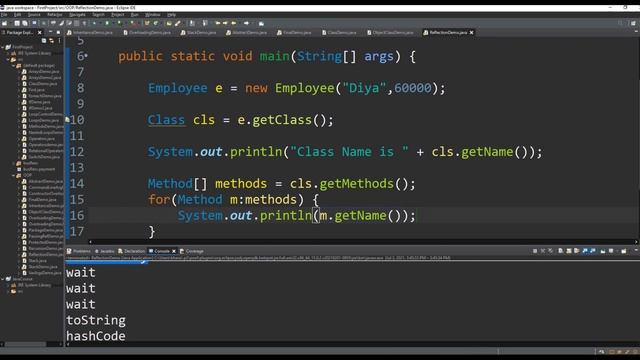Open the Search menu
The image size is (640, 360).
(x=98, y=15)
